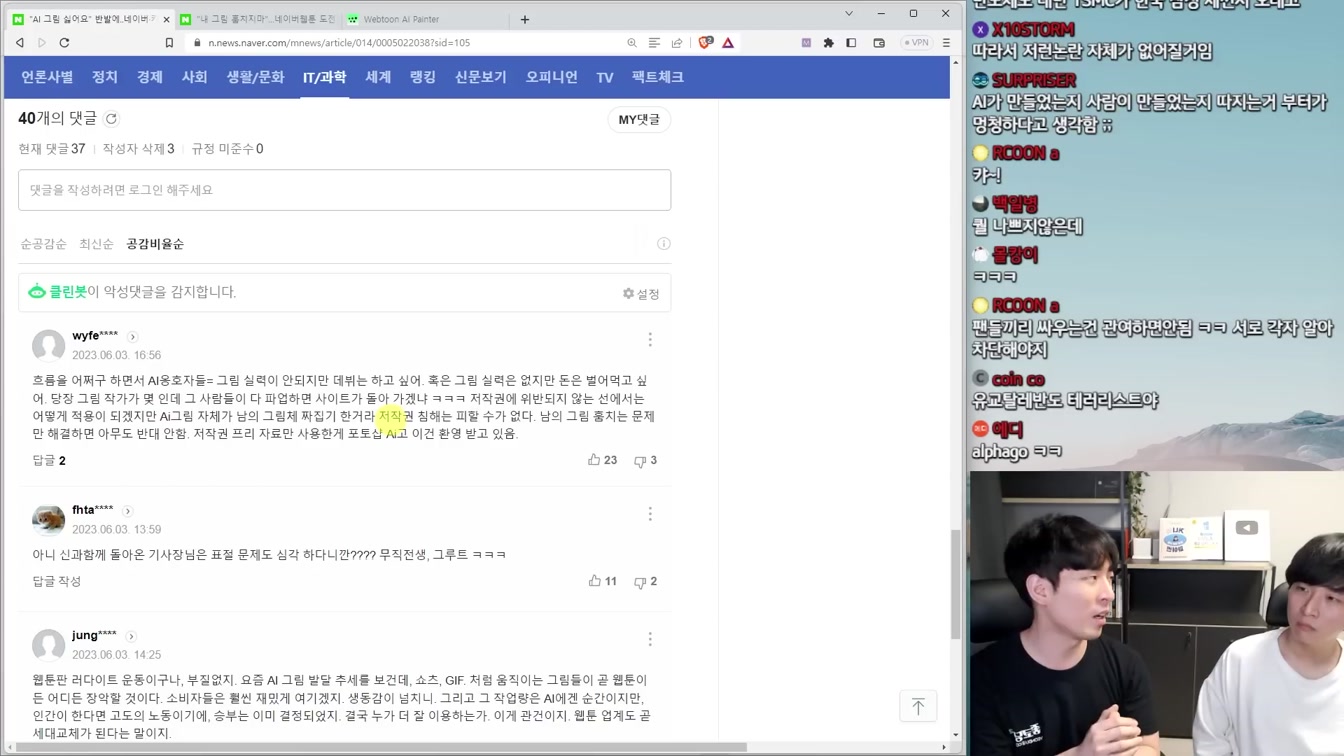Open the 언론사별 news menu
The image size is (1344, 756).
[x=47, y=77]
